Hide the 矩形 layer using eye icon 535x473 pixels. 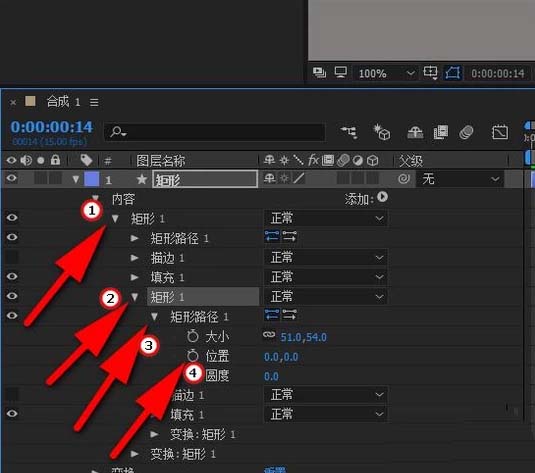point(12,178)
